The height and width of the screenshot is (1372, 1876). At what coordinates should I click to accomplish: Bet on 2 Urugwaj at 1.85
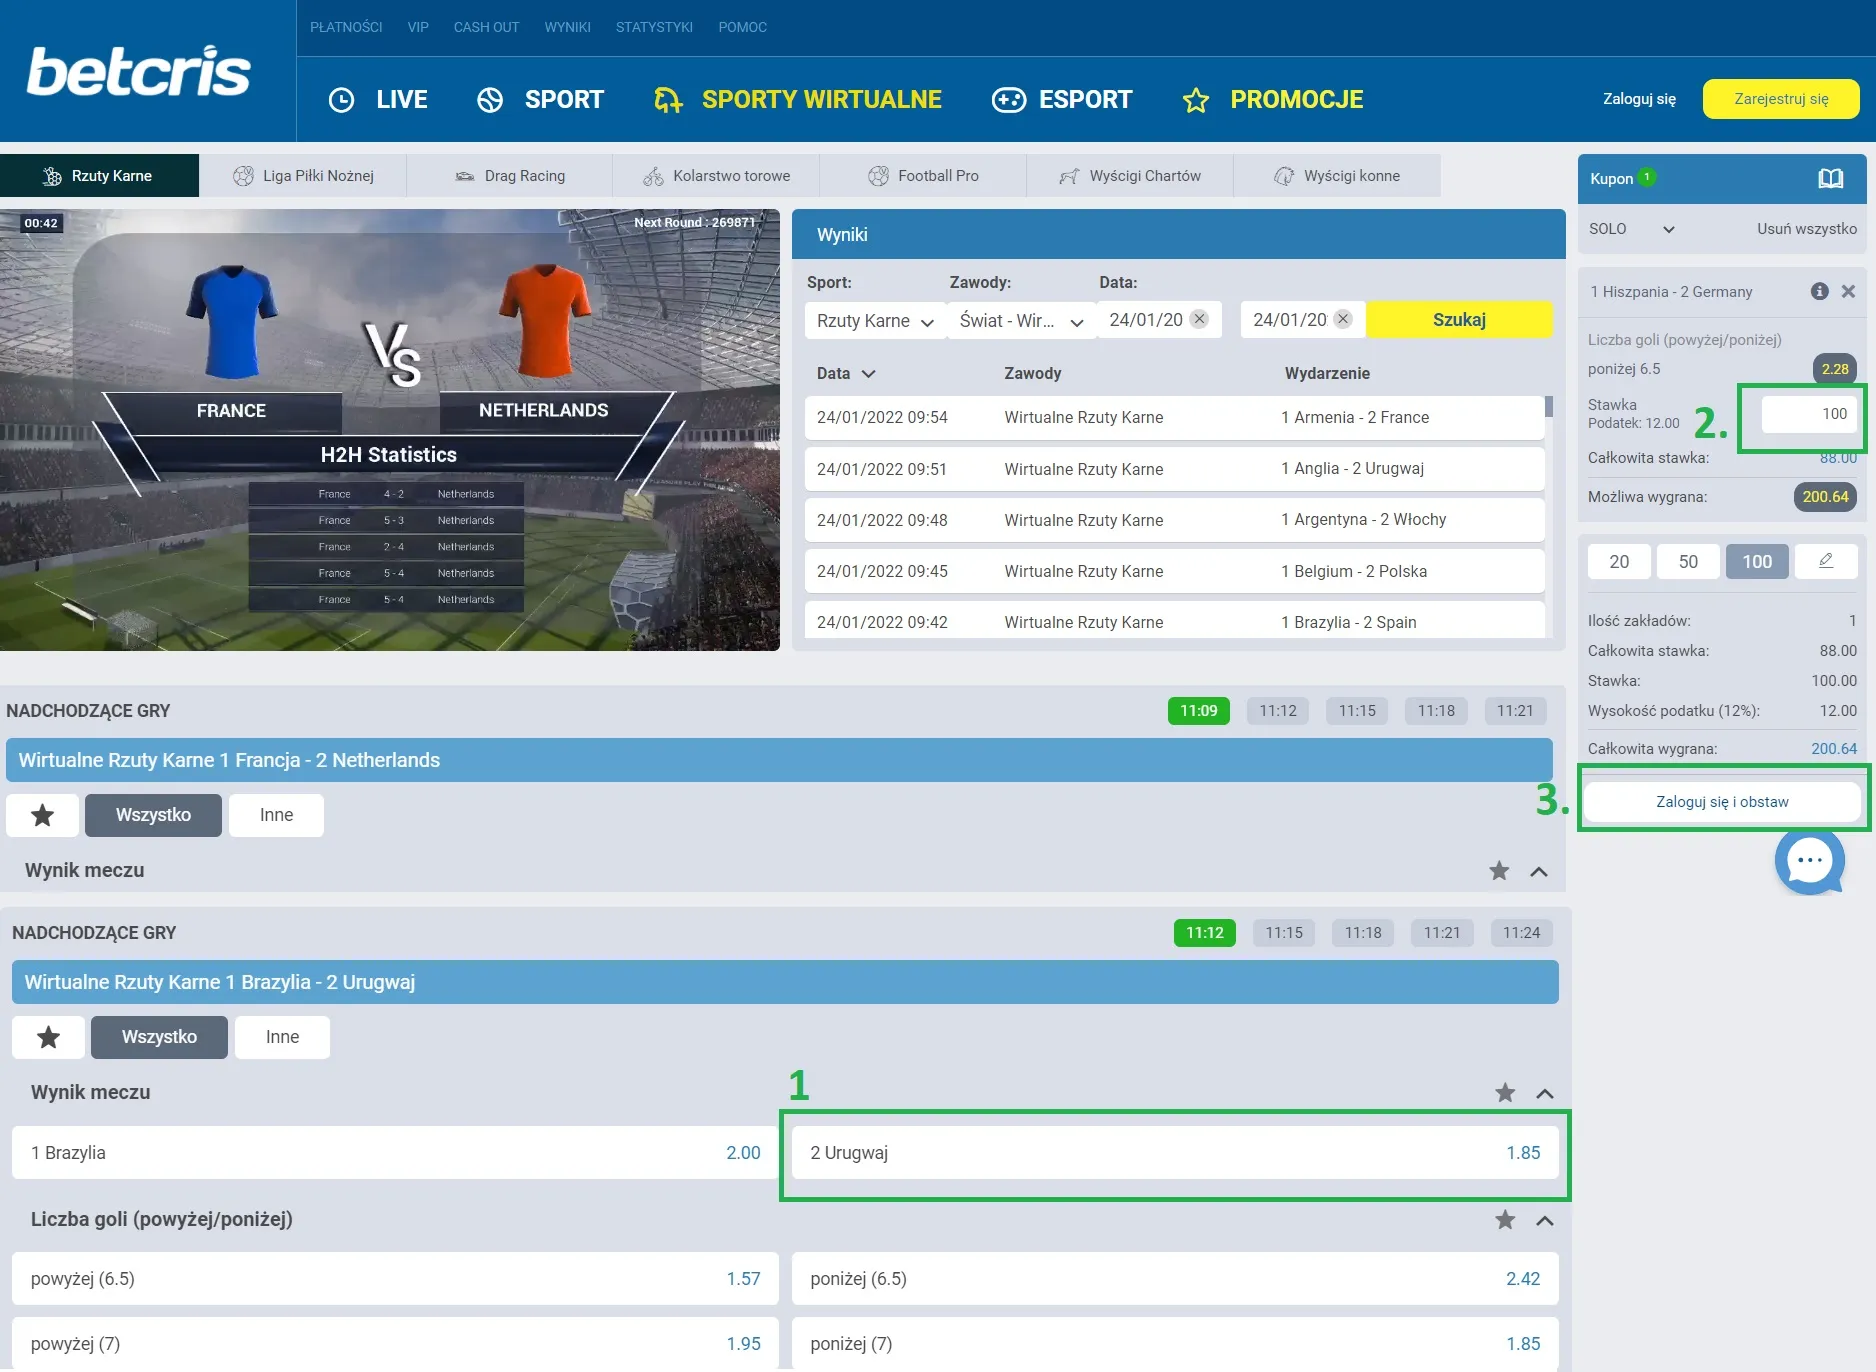[x=1175, y=1153]
